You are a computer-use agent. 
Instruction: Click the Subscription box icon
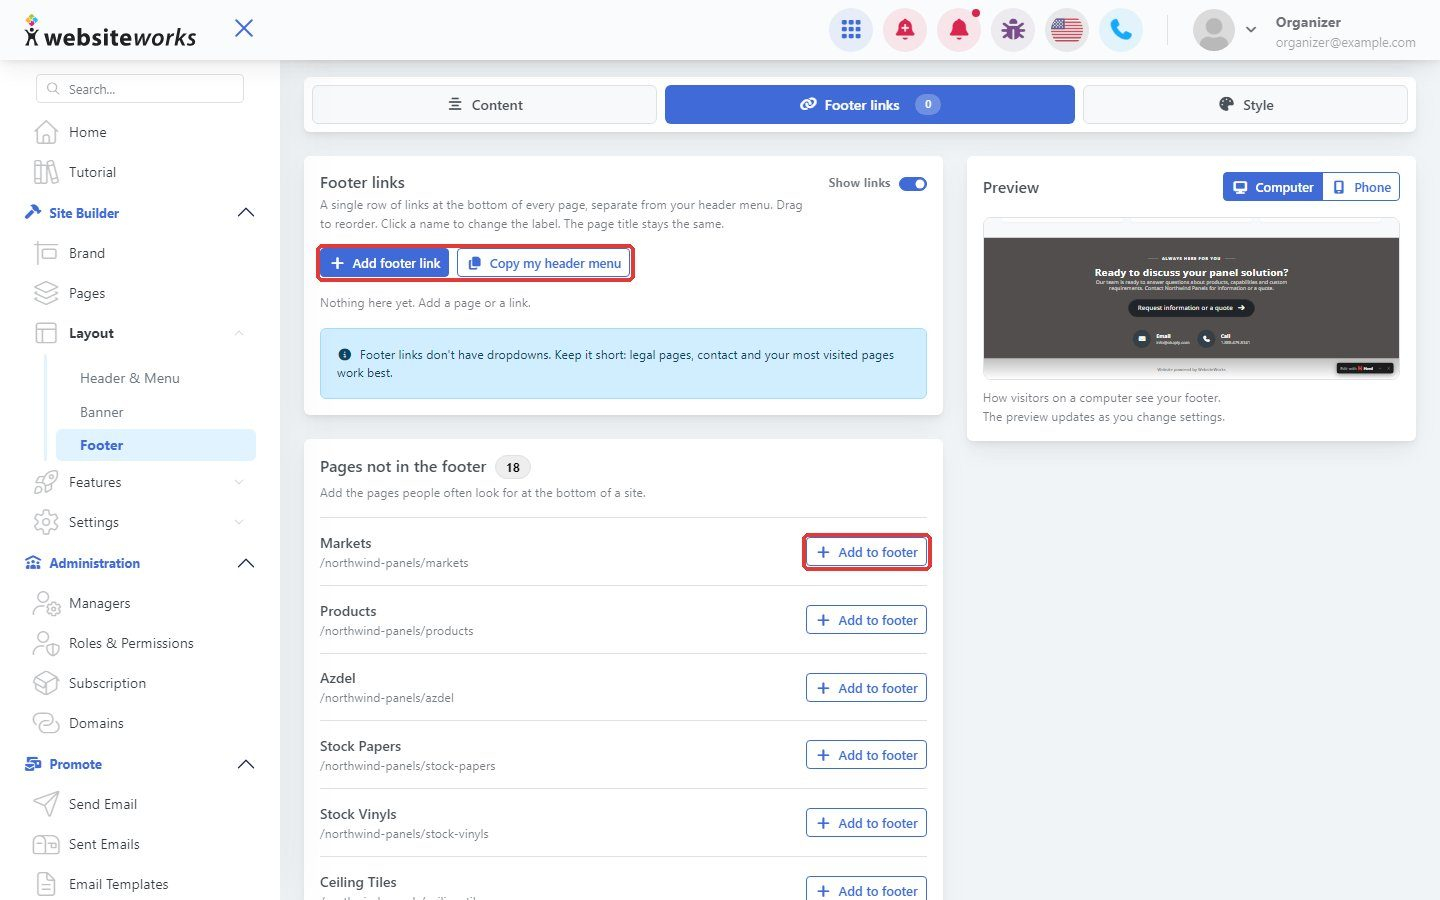tap(46, 683)
